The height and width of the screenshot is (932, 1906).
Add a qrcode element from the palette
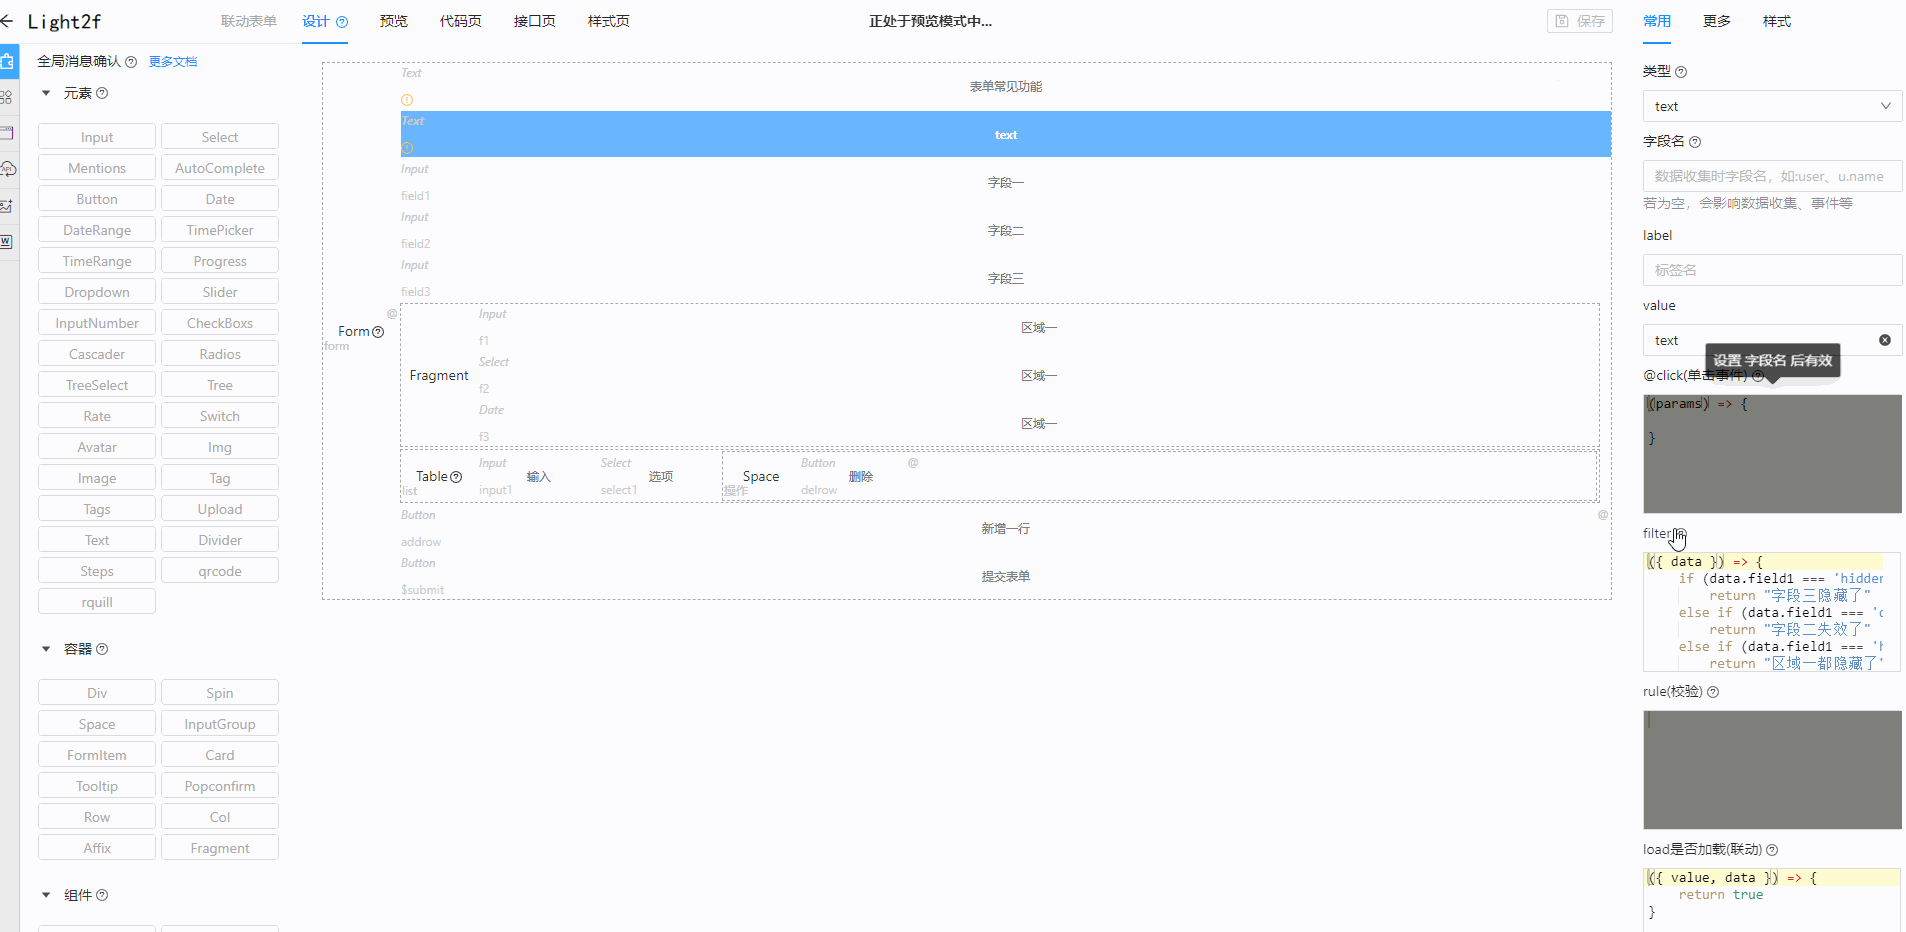(x=220, y=571)
